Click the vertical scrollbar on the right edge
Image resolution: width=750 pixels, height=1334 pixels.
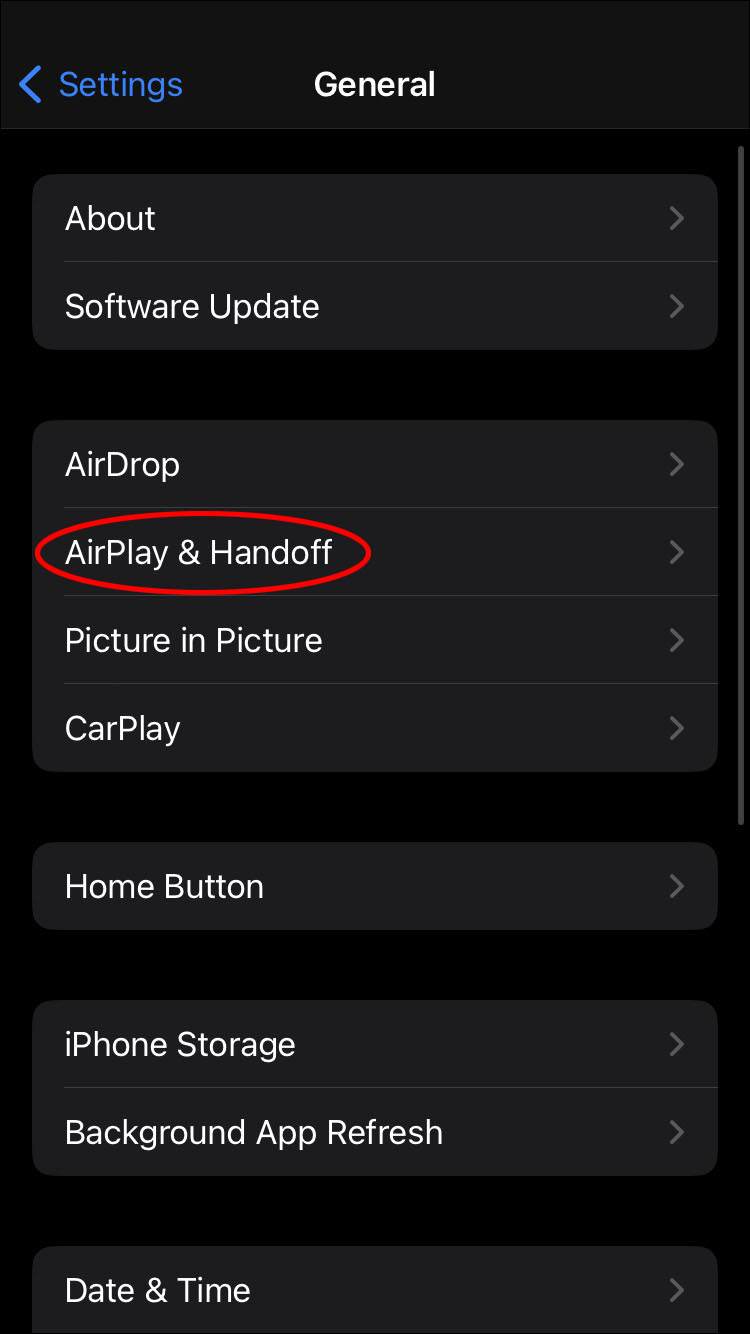pos(740,484)
